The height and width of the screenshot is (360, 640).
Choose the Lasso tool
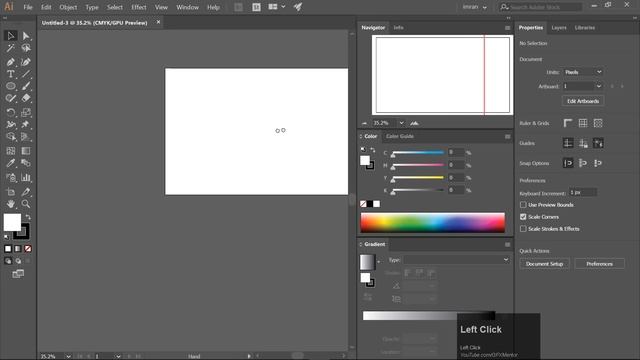coord(26,48)
